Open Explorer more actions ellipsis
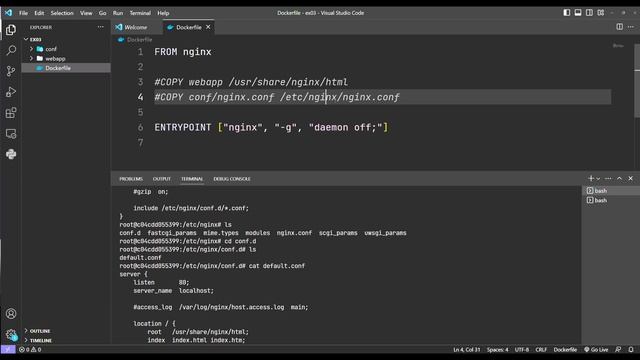This screenshot has width=640, height=360. [x=100, y=27]
